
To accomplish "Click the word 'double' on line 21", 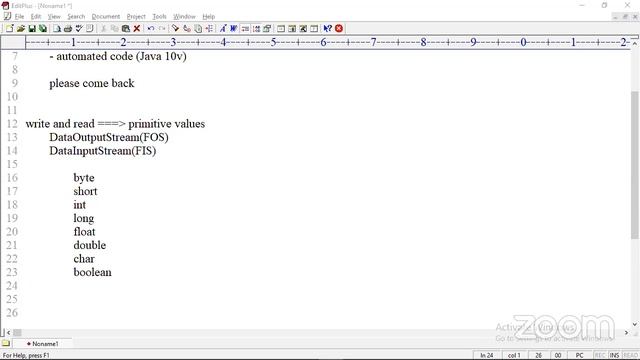I will (89, 245).
